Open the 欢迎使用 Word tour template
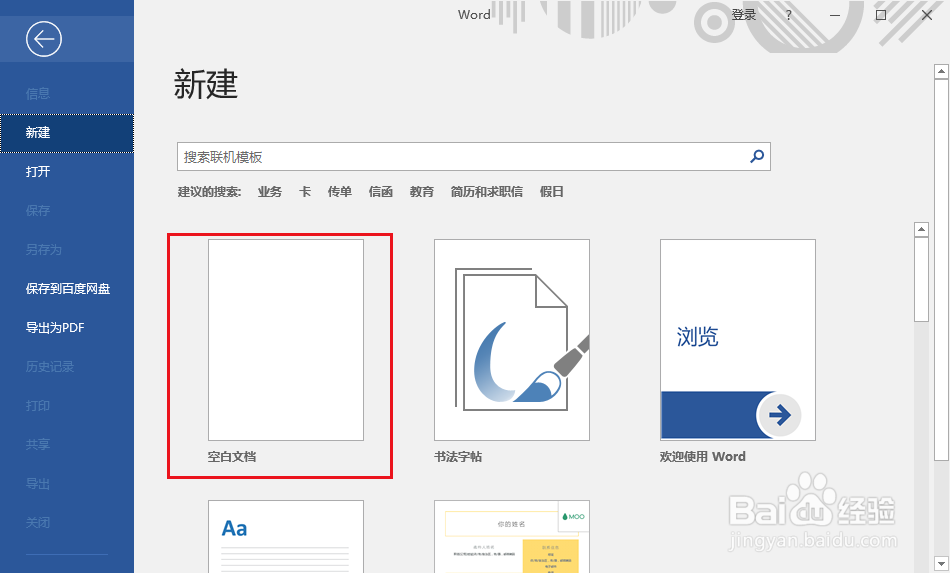The height and width of the screenshot is (573, 950). (738, 340)
